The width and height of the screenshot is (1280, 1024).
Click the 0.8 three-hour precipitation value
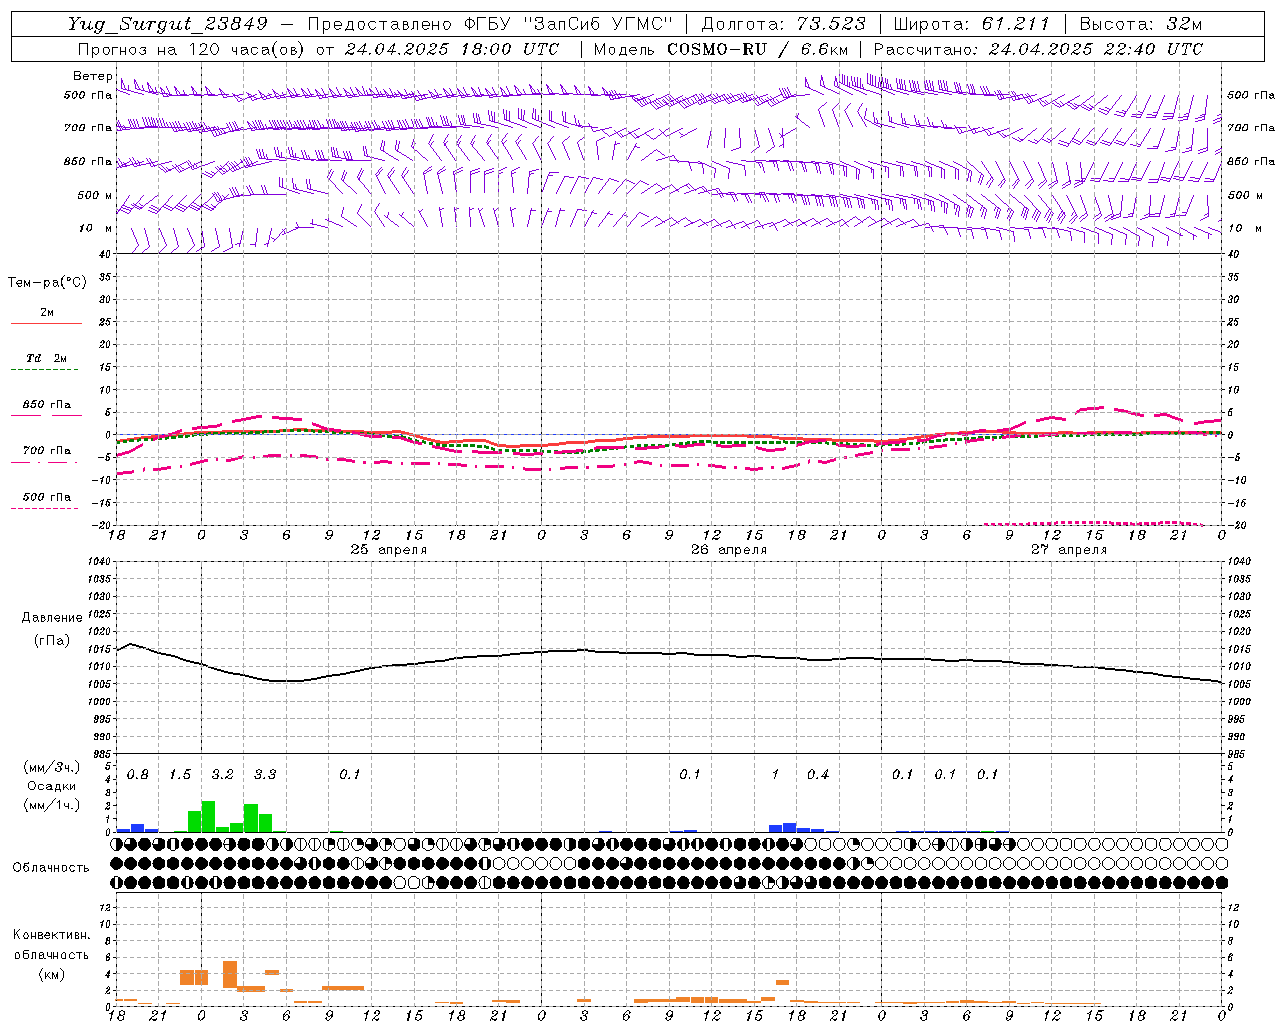[137, 775]
